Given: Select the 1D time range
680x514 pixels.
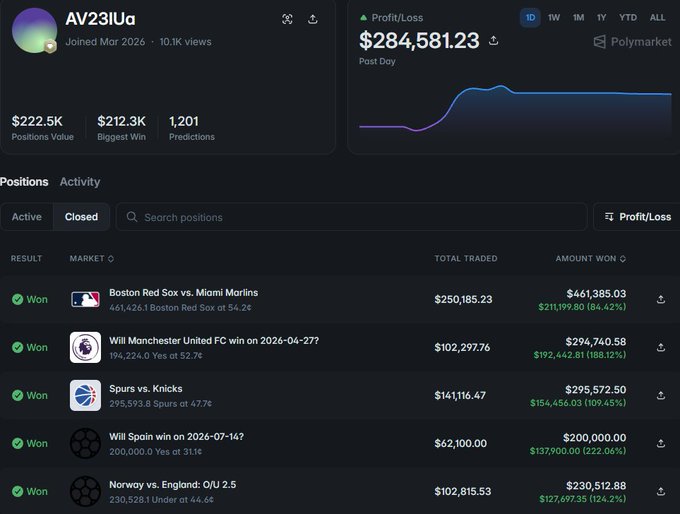Looking at the screenshot, I should (x=530, y=18).
